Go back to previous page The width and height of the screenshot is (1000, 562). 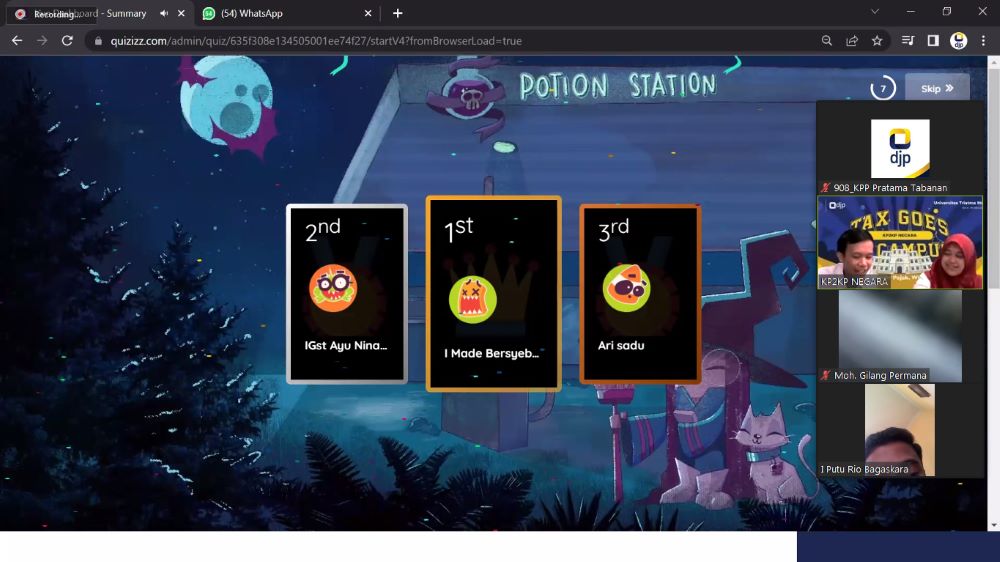(16, 41)
